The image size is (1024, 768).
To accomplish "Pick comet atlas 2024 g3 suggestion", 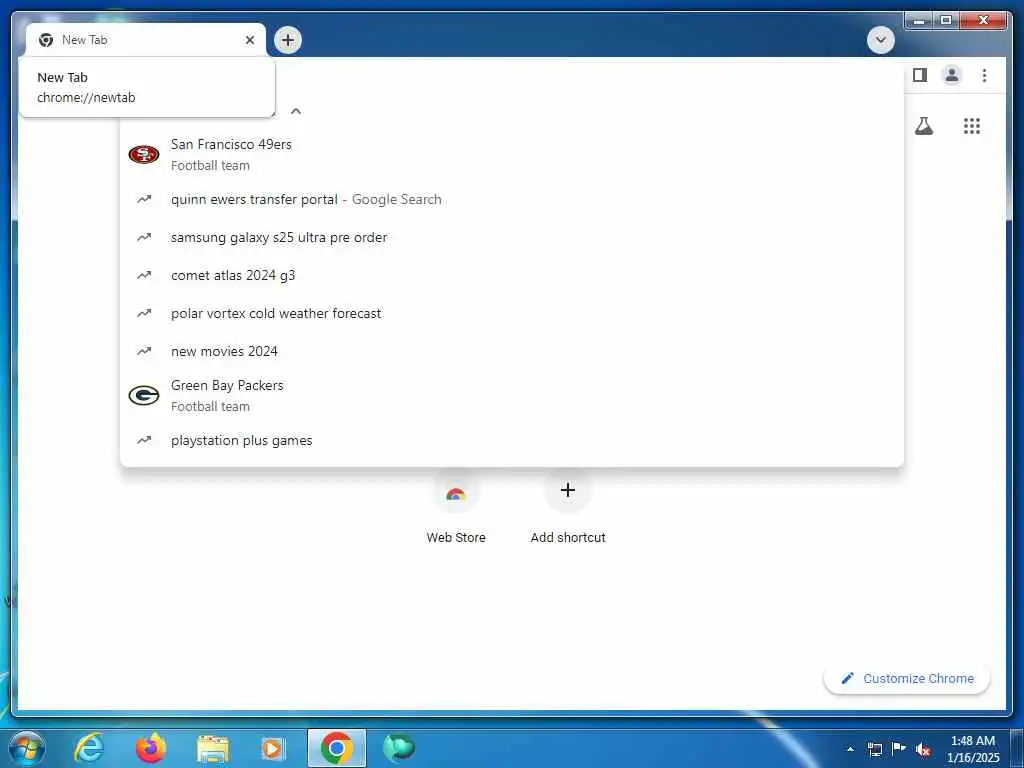I will coord(512,275).
